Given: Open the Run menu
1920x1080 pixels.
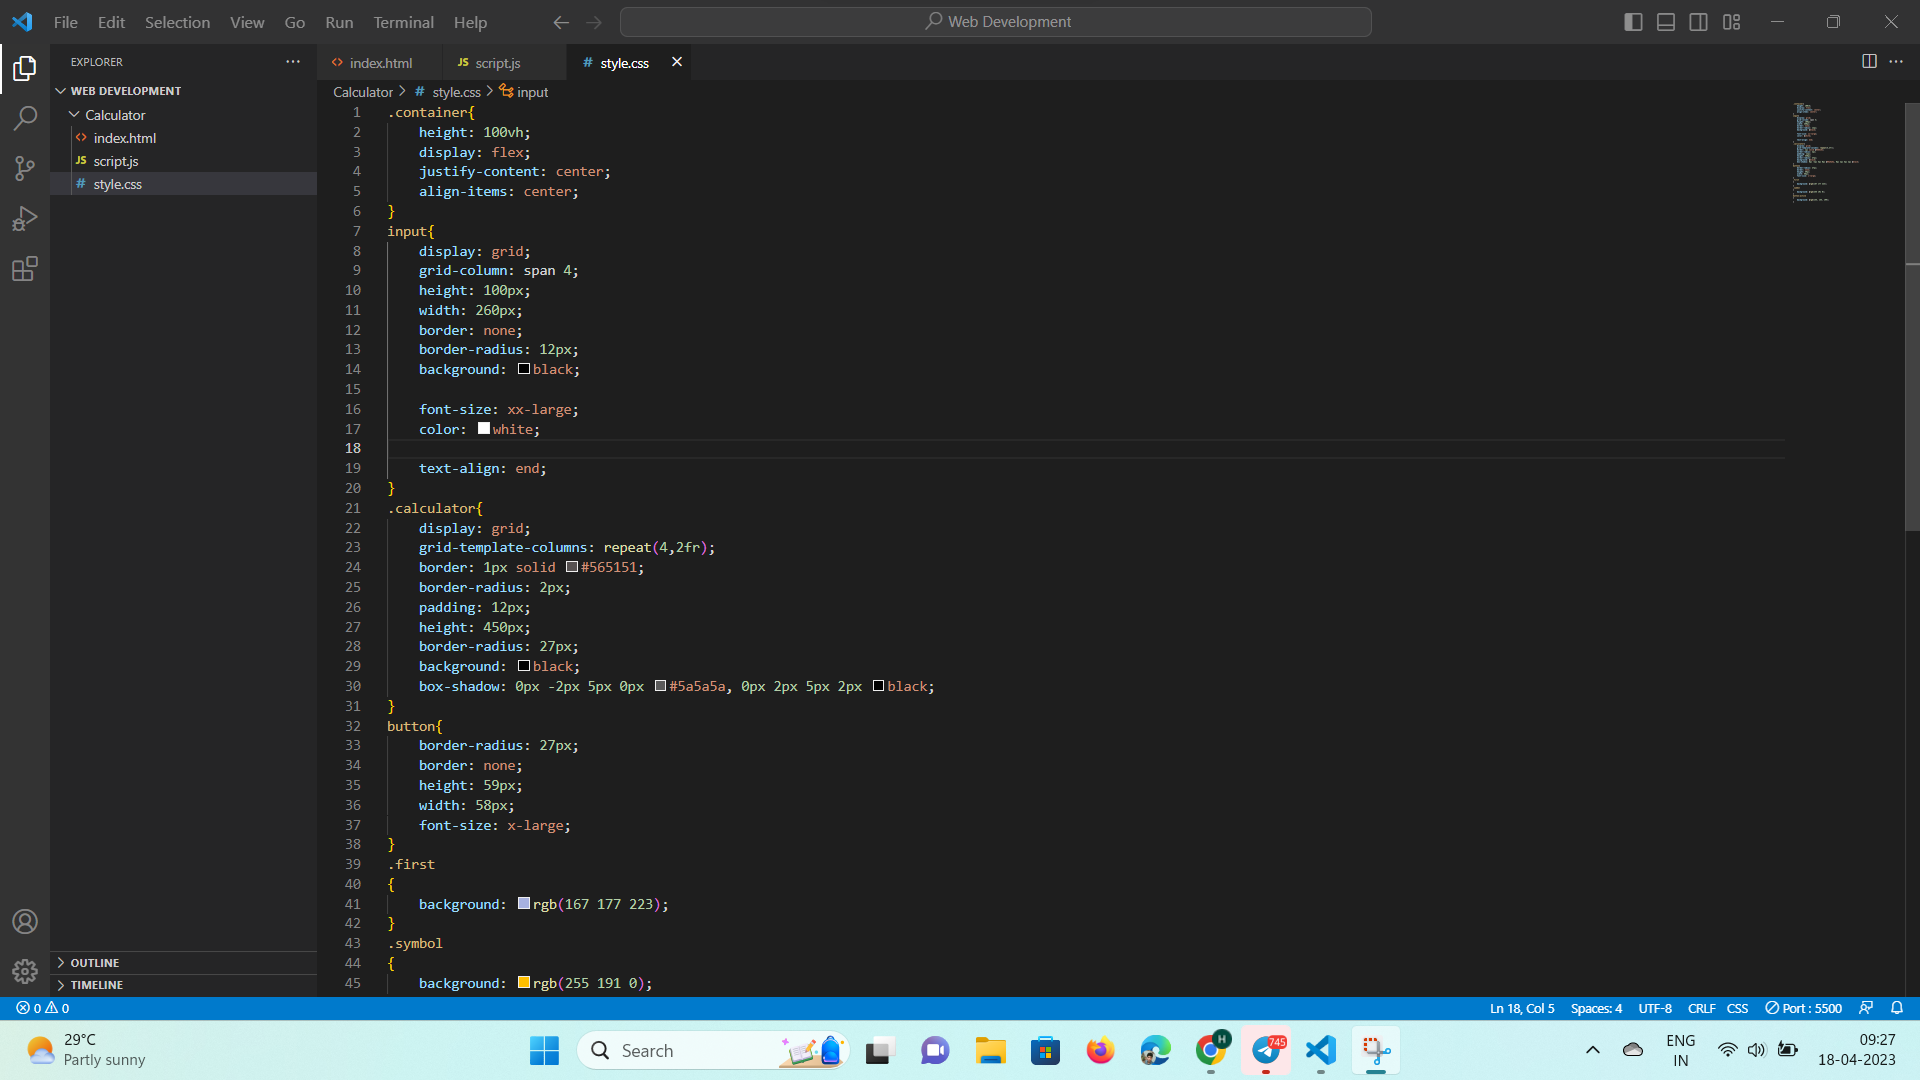Looking at the screenshot, I should click(x=339, y=22).
